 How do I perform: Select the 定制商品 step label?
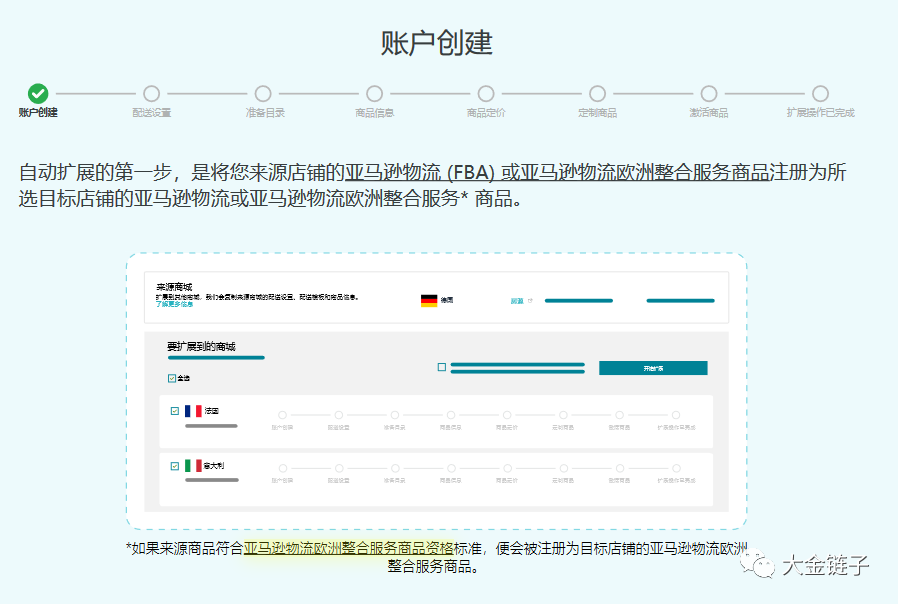coord(598,110)
